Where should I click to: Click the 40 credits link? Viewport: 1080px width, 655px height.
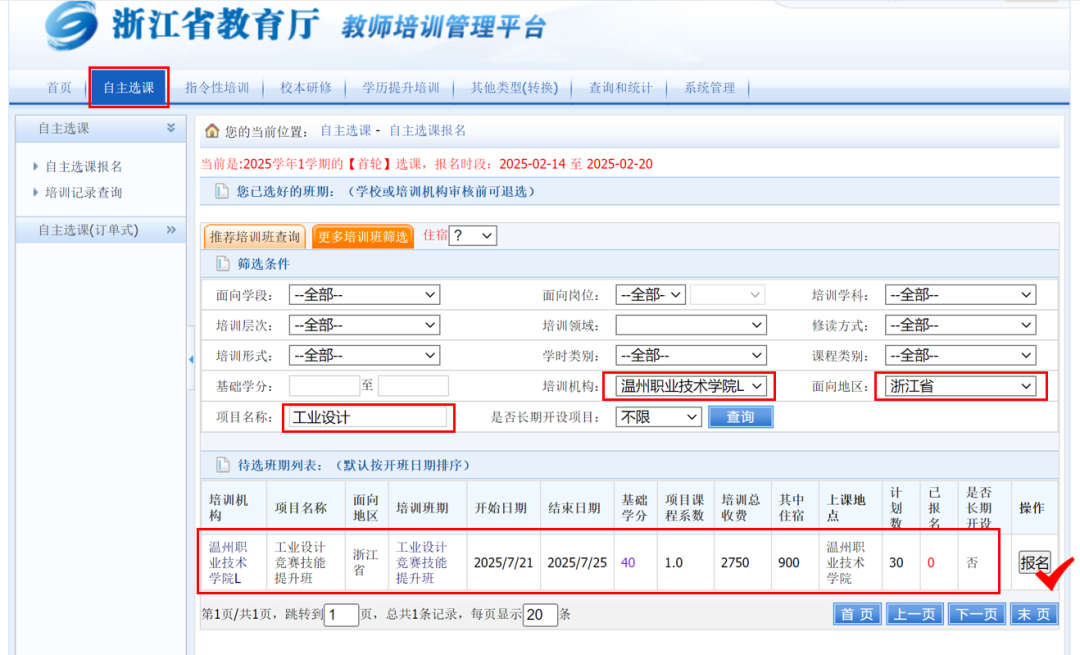point(627,563)
